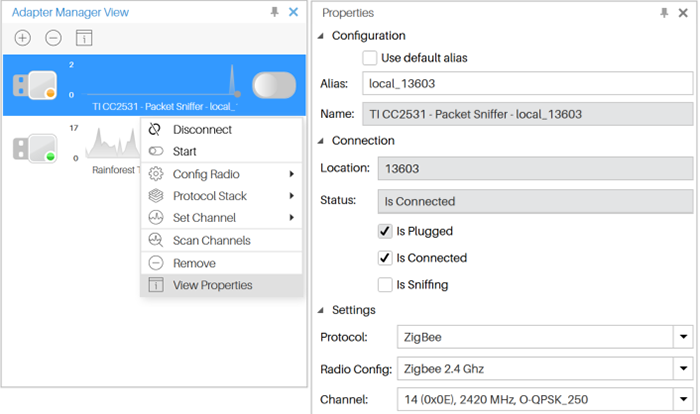Image resolution: width=700 pixels, height=414 pixels.
Task: Toggle the TI CC2531 sniffer capture switch
Action: click(x=274, y=85)
